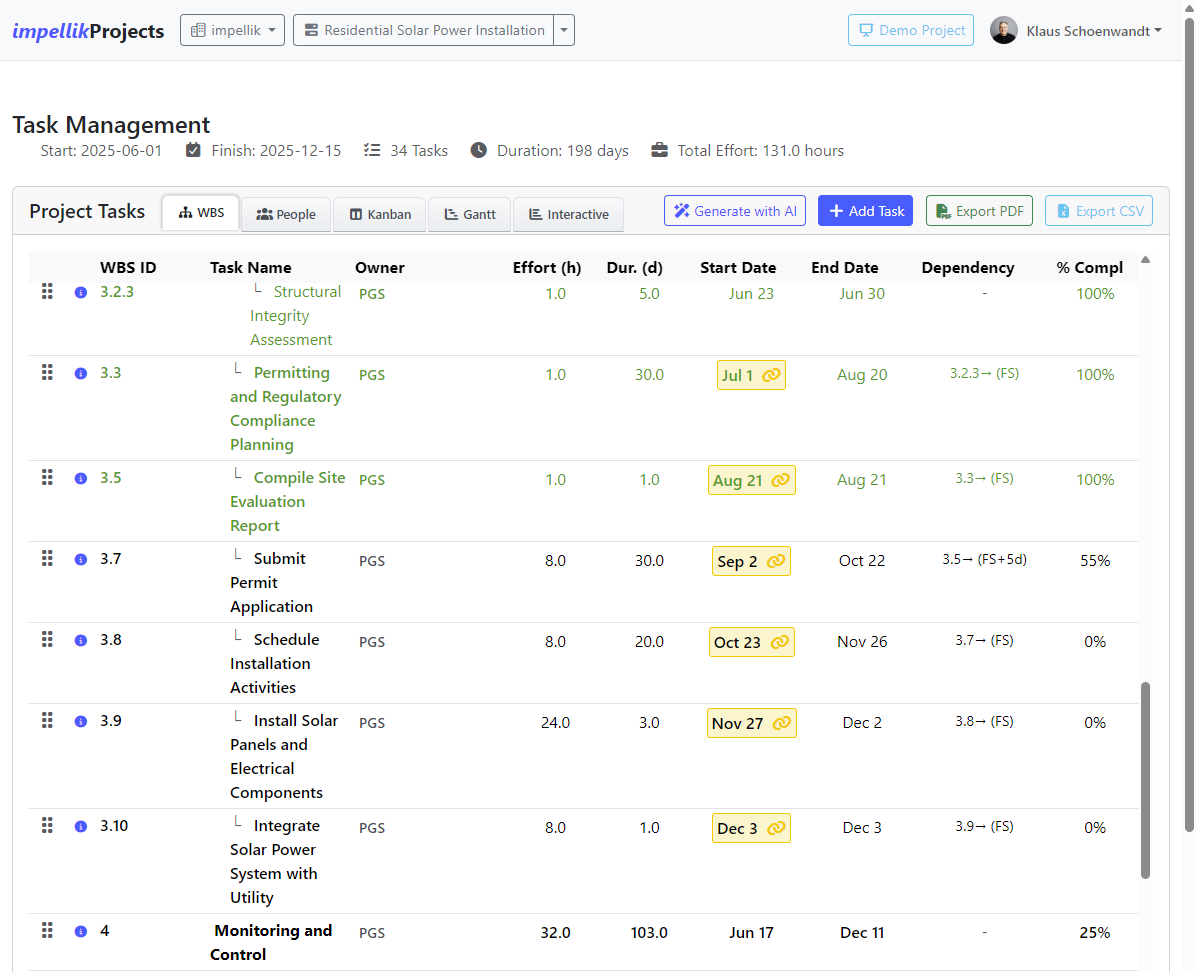Open info icon for task 3.9
Viewport: 1196px width, 972px height.
point(81,721)
